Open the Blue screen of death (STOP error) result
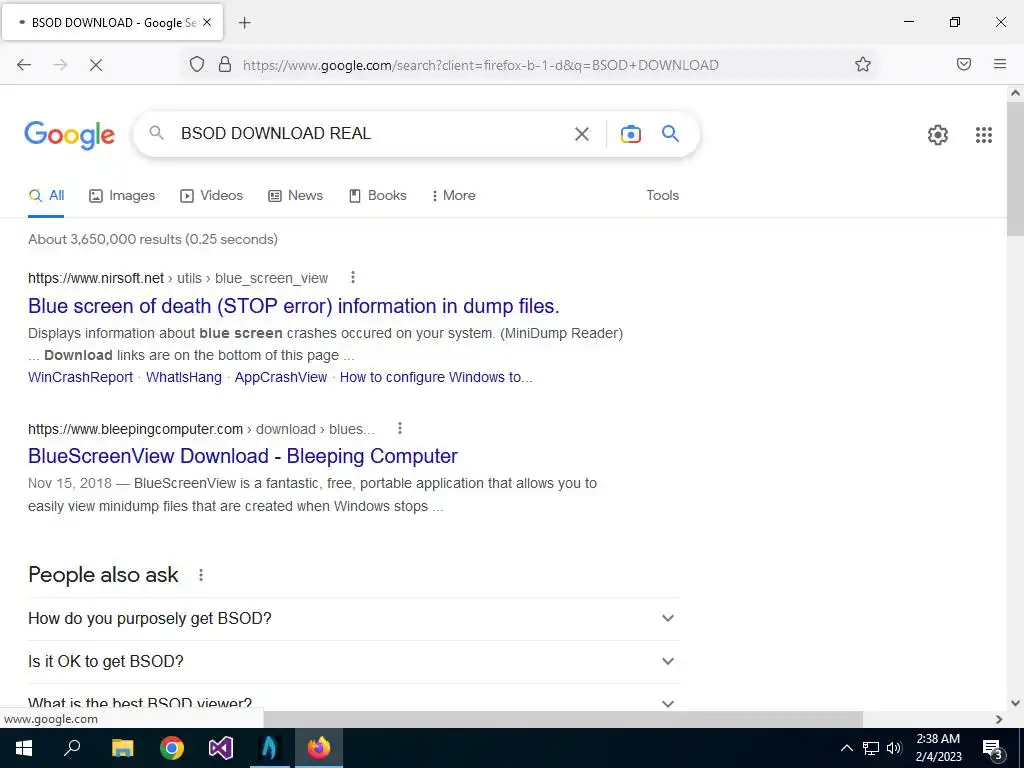 (294, 306)
